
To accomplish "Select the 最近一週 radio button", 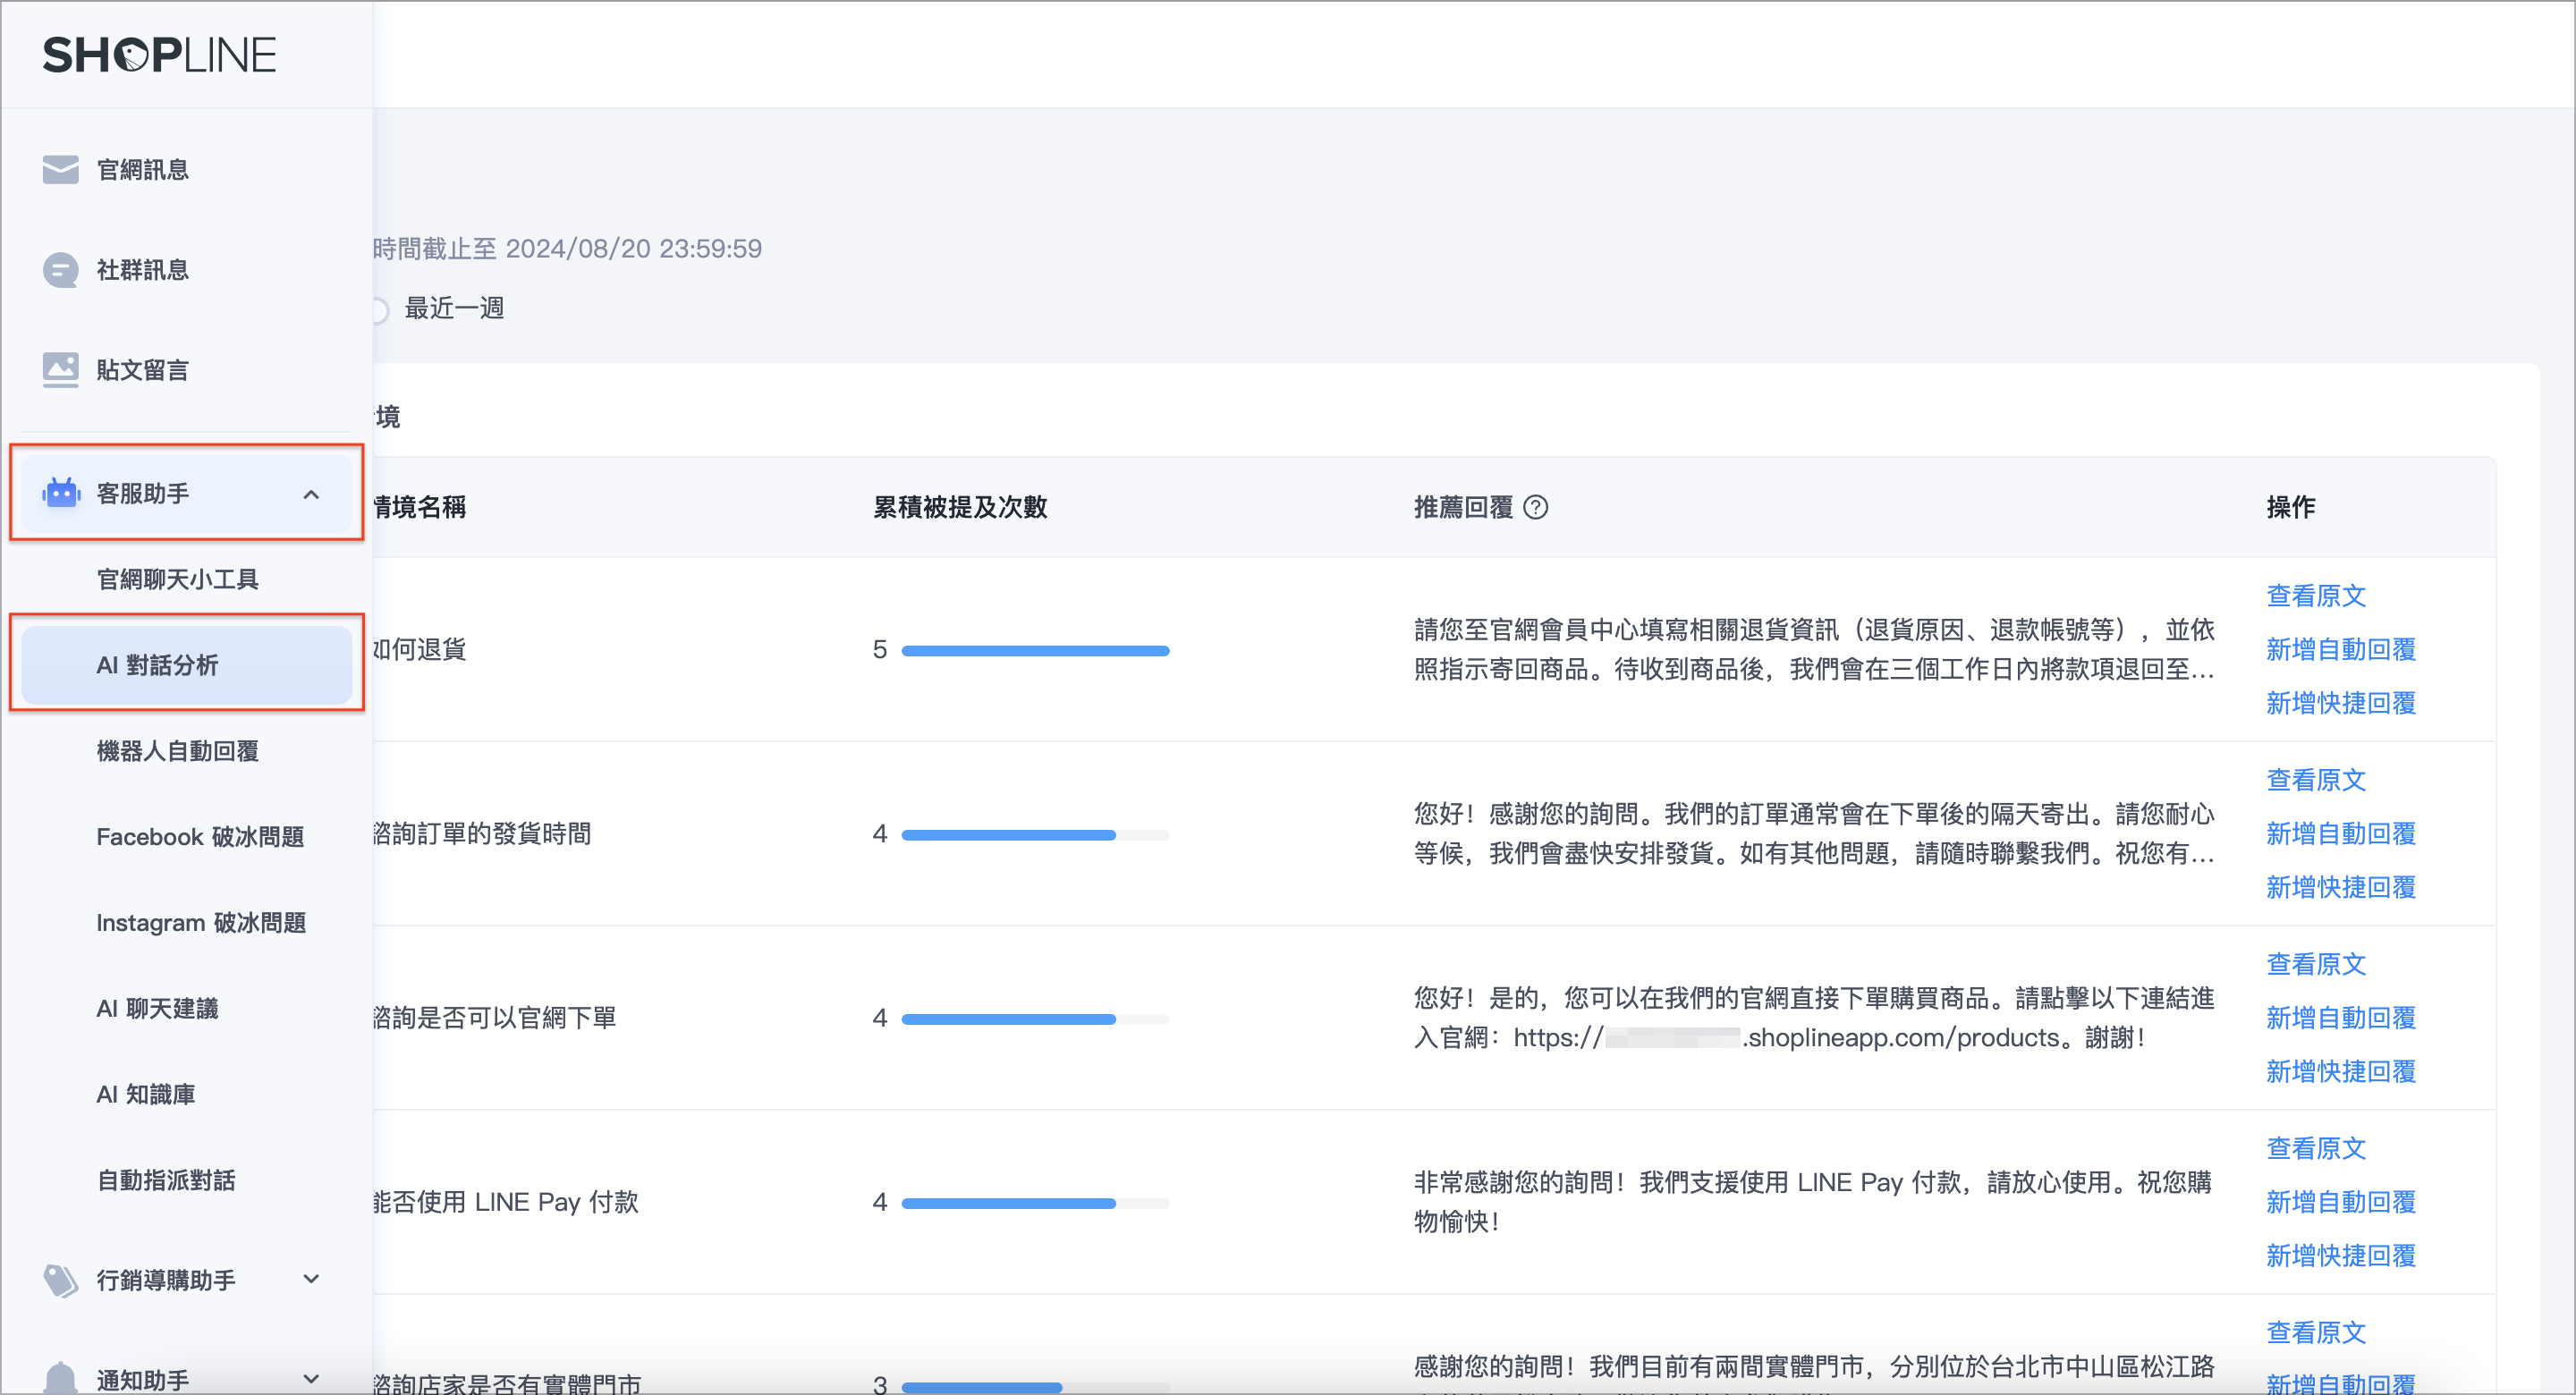I will tap(380, 310).
